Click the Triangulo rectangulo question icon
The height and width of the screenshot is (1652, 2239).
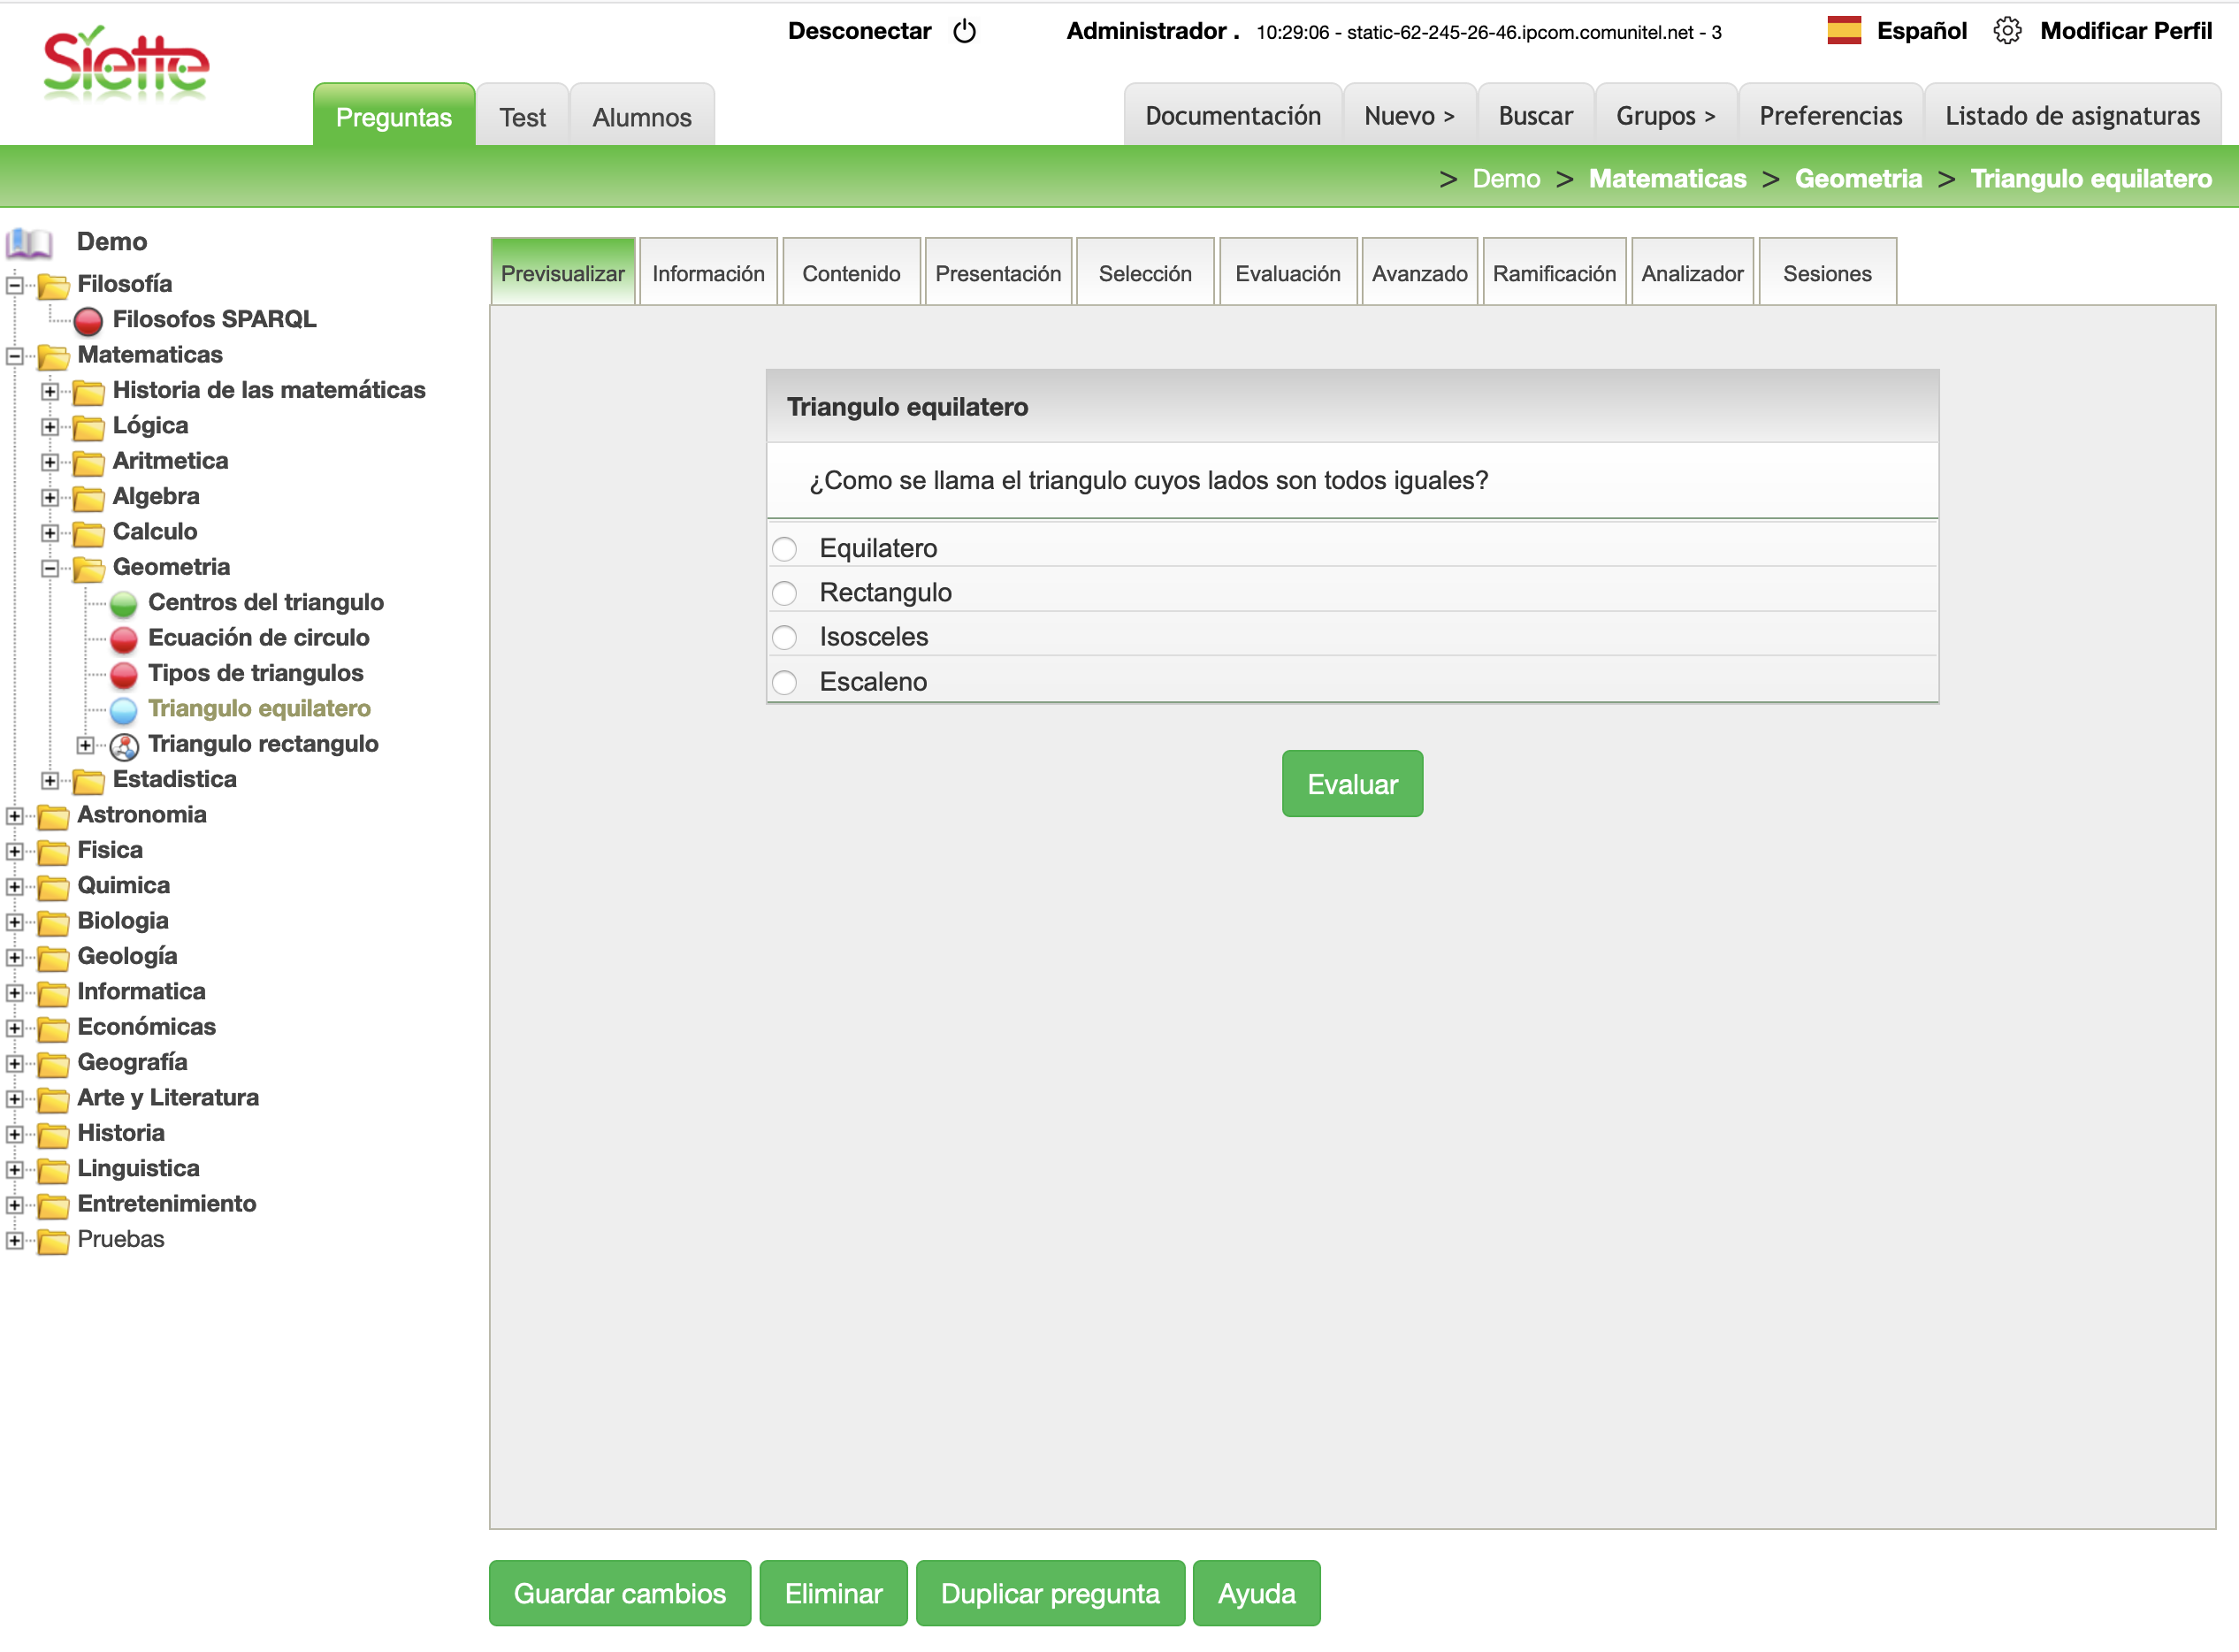coord(124,745)
